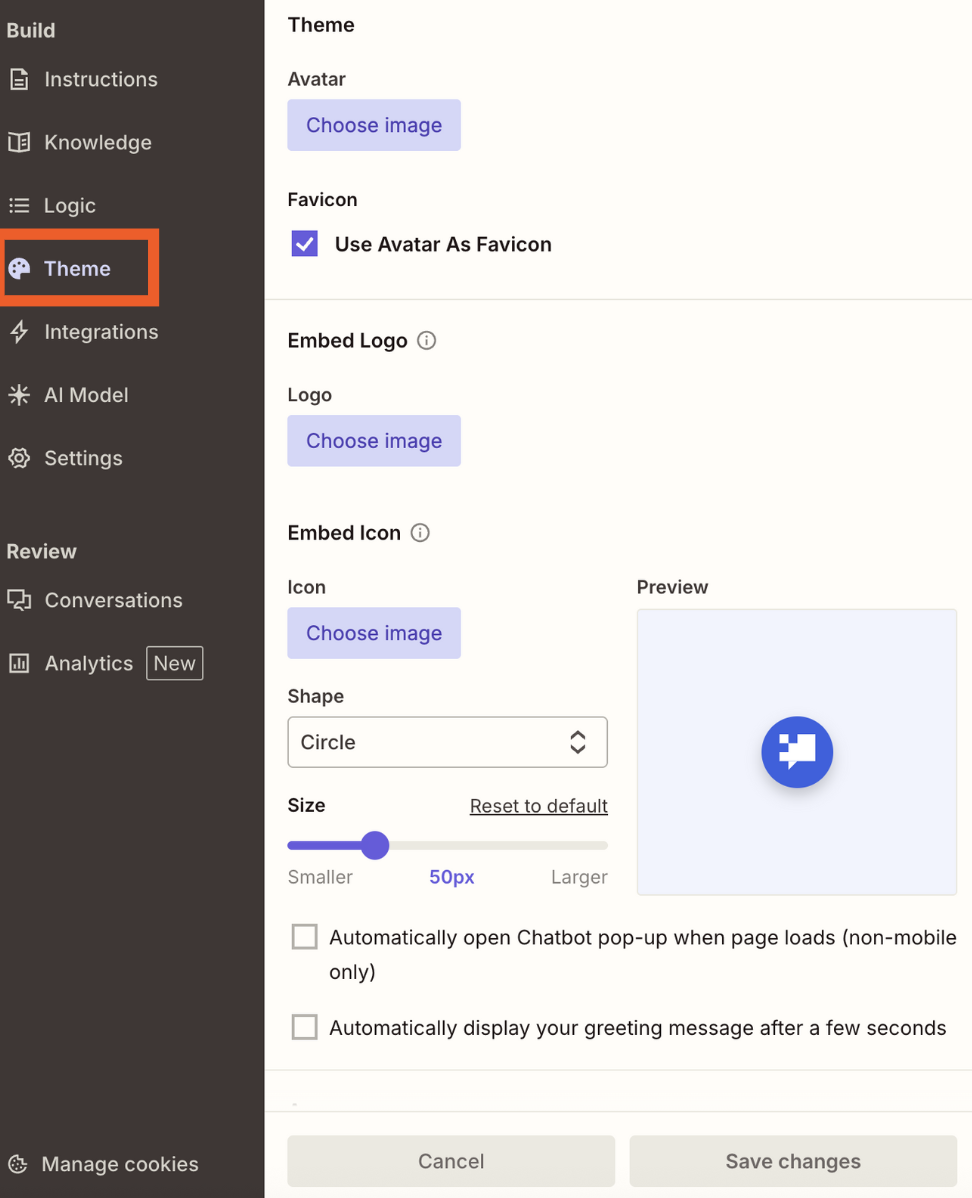Expand the Embed Icon info tooltip
Screen dimensions: 972x1198
[x=419, y=532]
